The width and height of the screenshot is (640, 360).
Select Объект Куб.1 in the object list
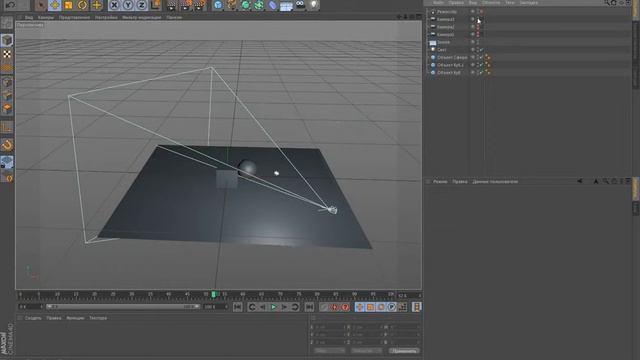[450, 65]
